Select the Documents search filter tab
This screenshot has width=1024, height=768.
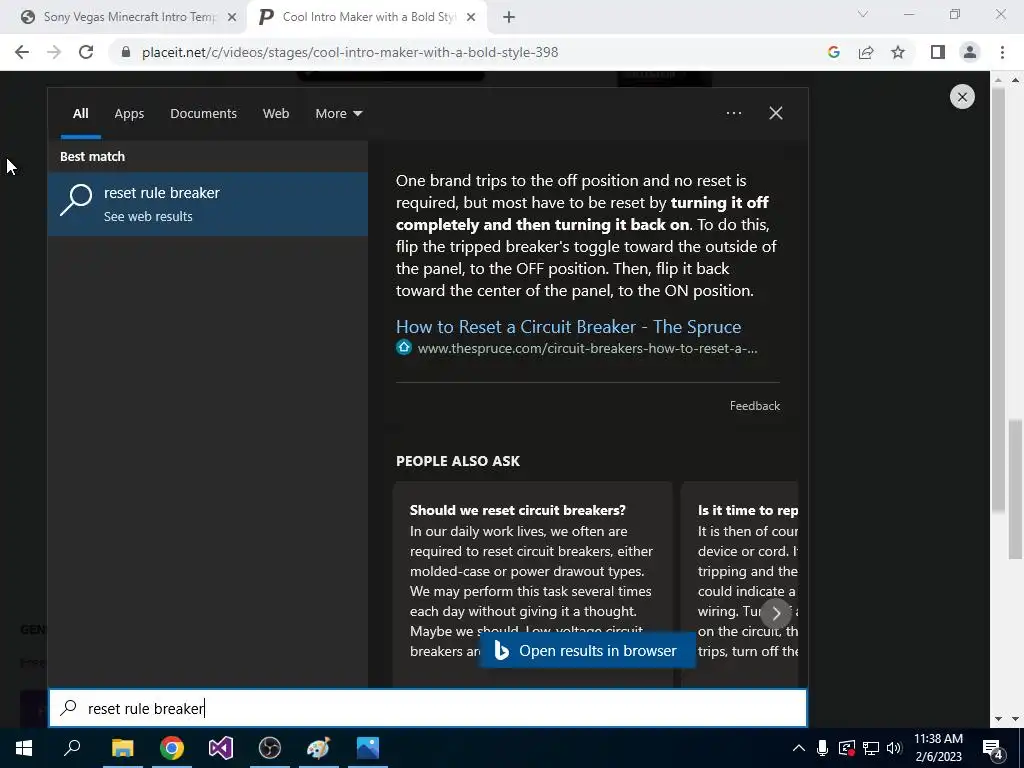point(203,114)
